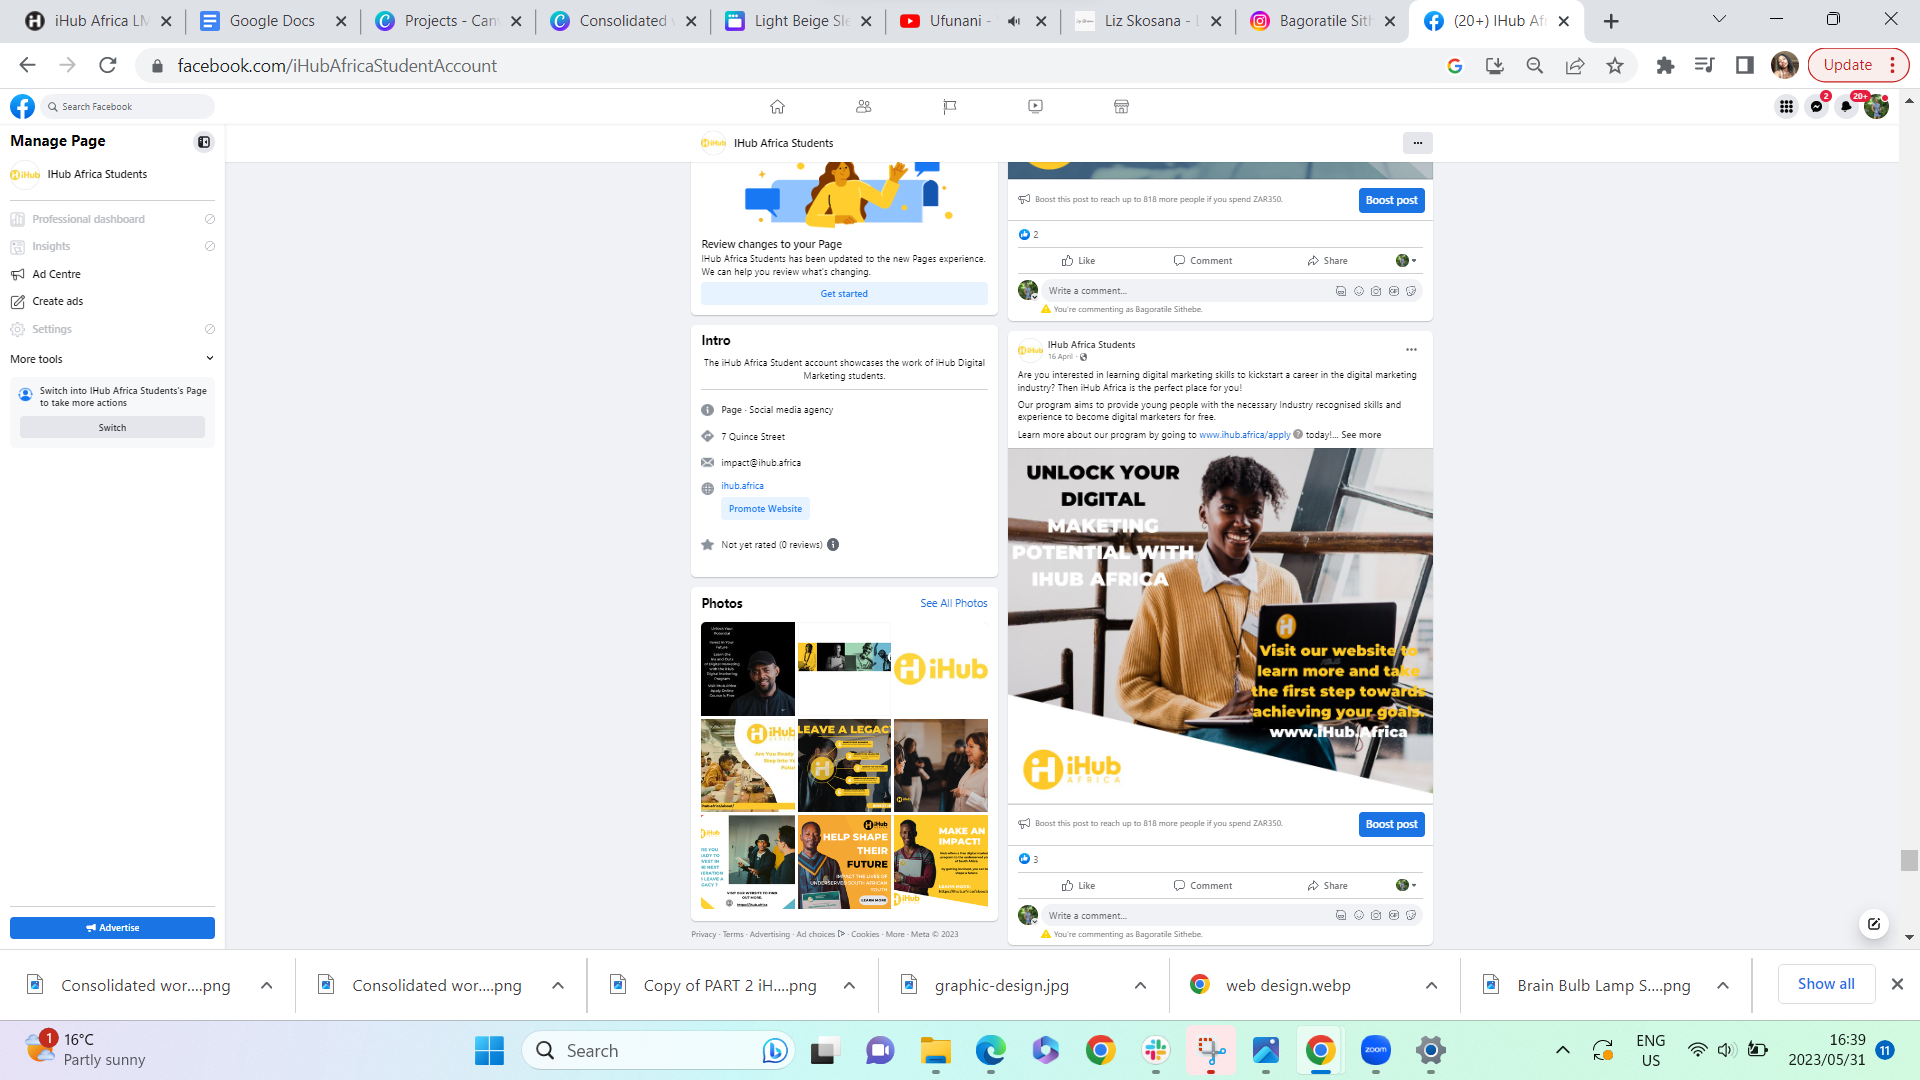Open the Pages flag icon
The image size is (1920, 1080).
click(x=950, y=106)
